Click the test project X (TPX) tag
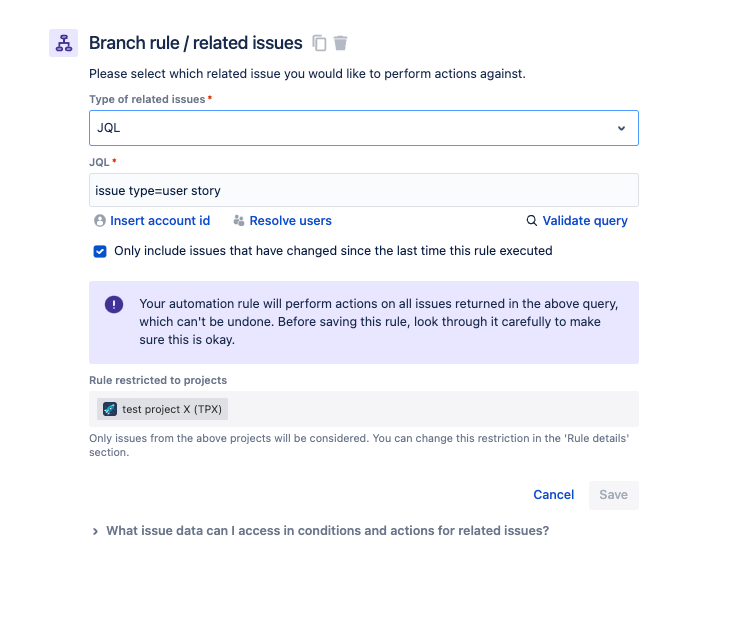752x638 pixels. coord(162,409)
